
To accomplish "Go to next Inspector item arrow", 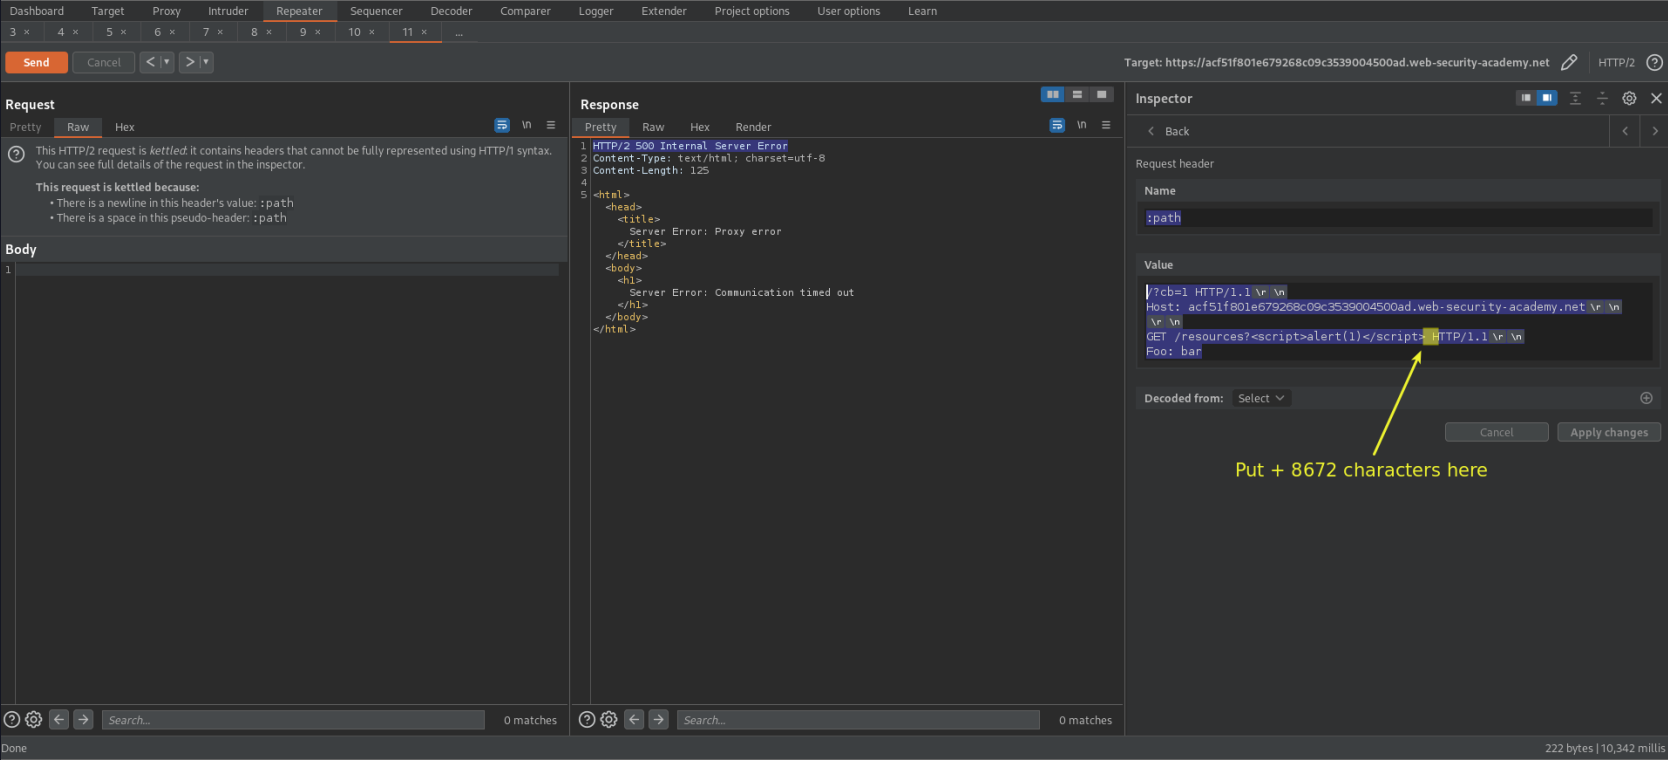I will click(x=1655, y=131).
